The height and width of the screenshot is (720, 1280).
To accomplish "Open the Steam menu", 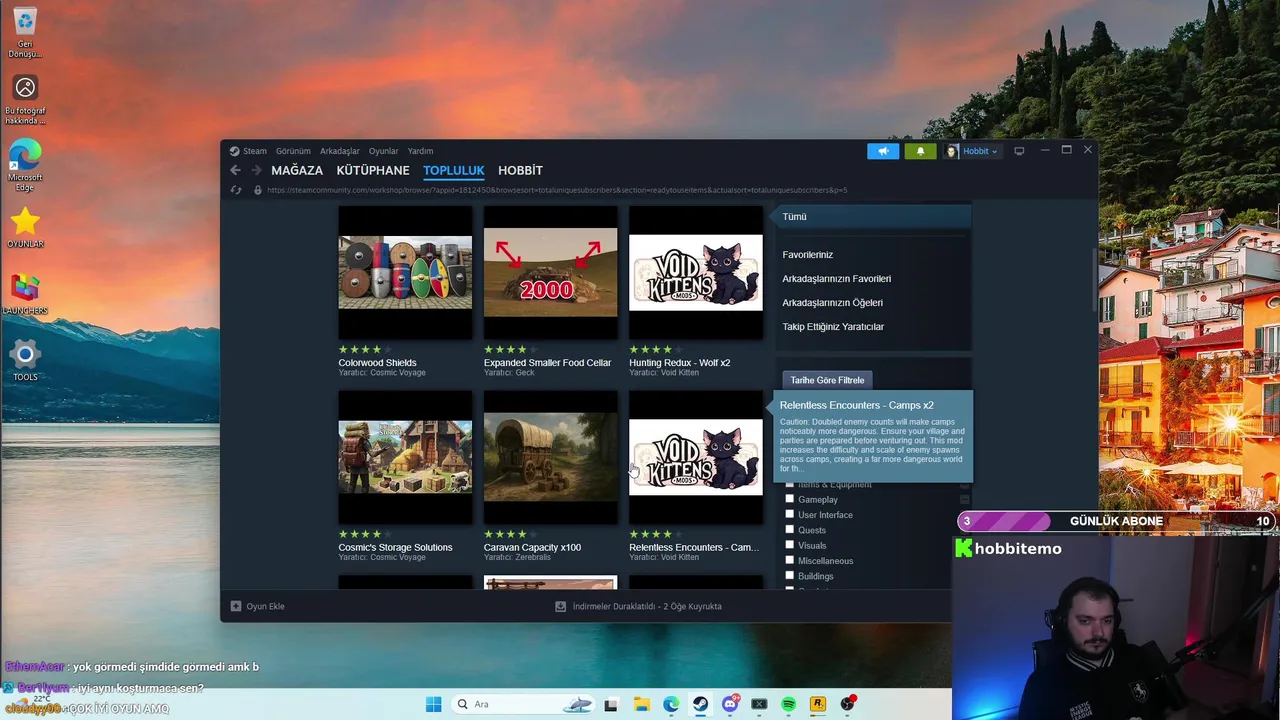I will point(255,151).
